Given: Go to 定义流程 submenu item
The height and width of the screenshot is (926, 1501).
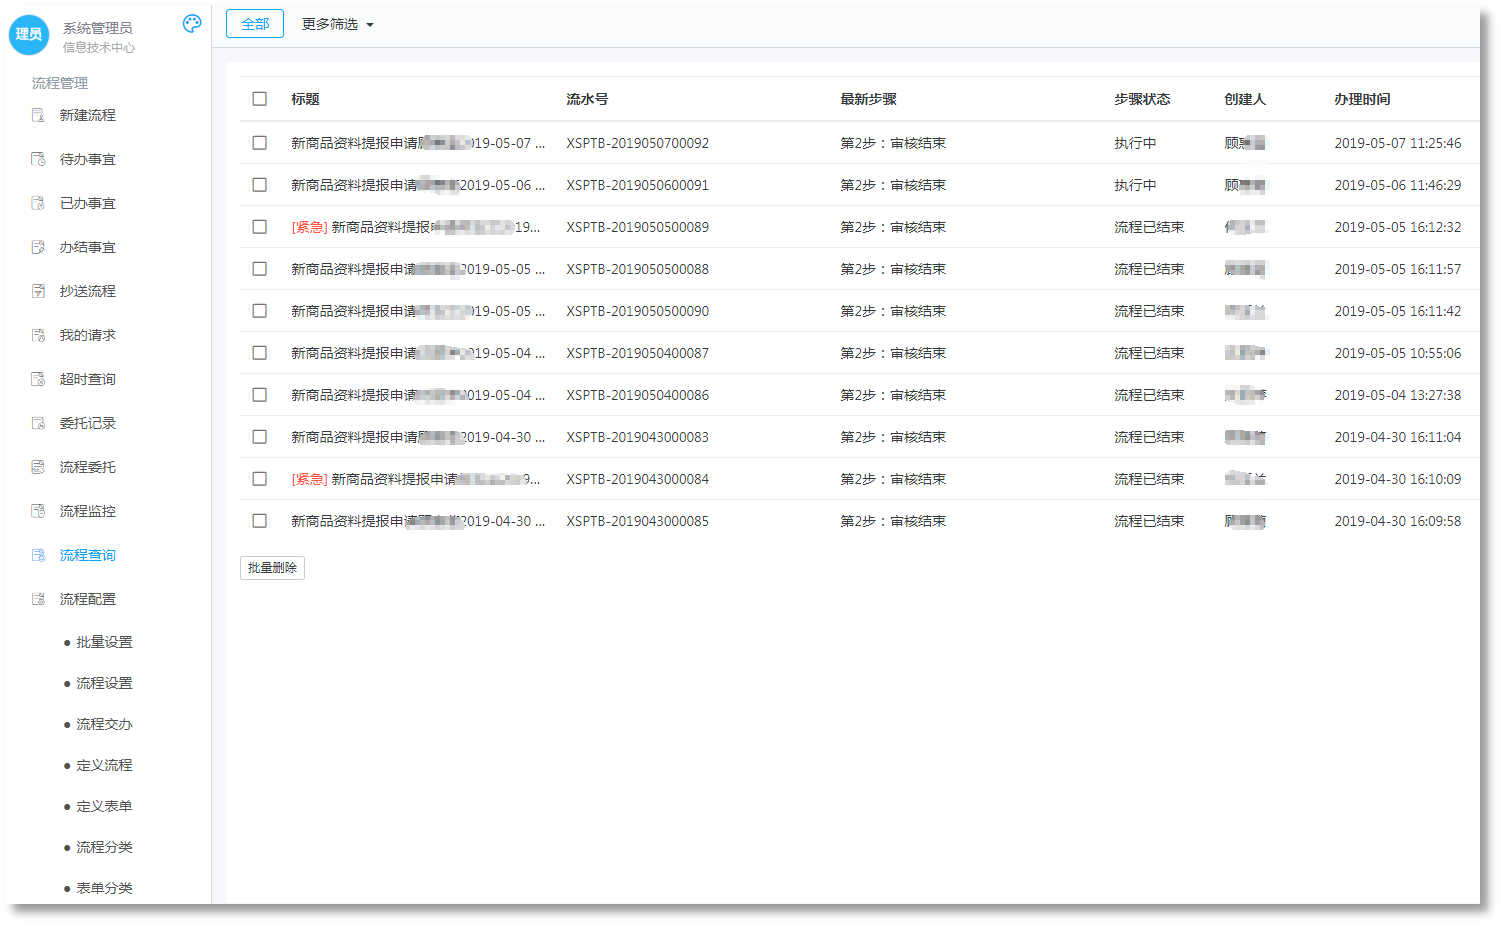Looking at the screenshot, I should (x=104, y=765).
